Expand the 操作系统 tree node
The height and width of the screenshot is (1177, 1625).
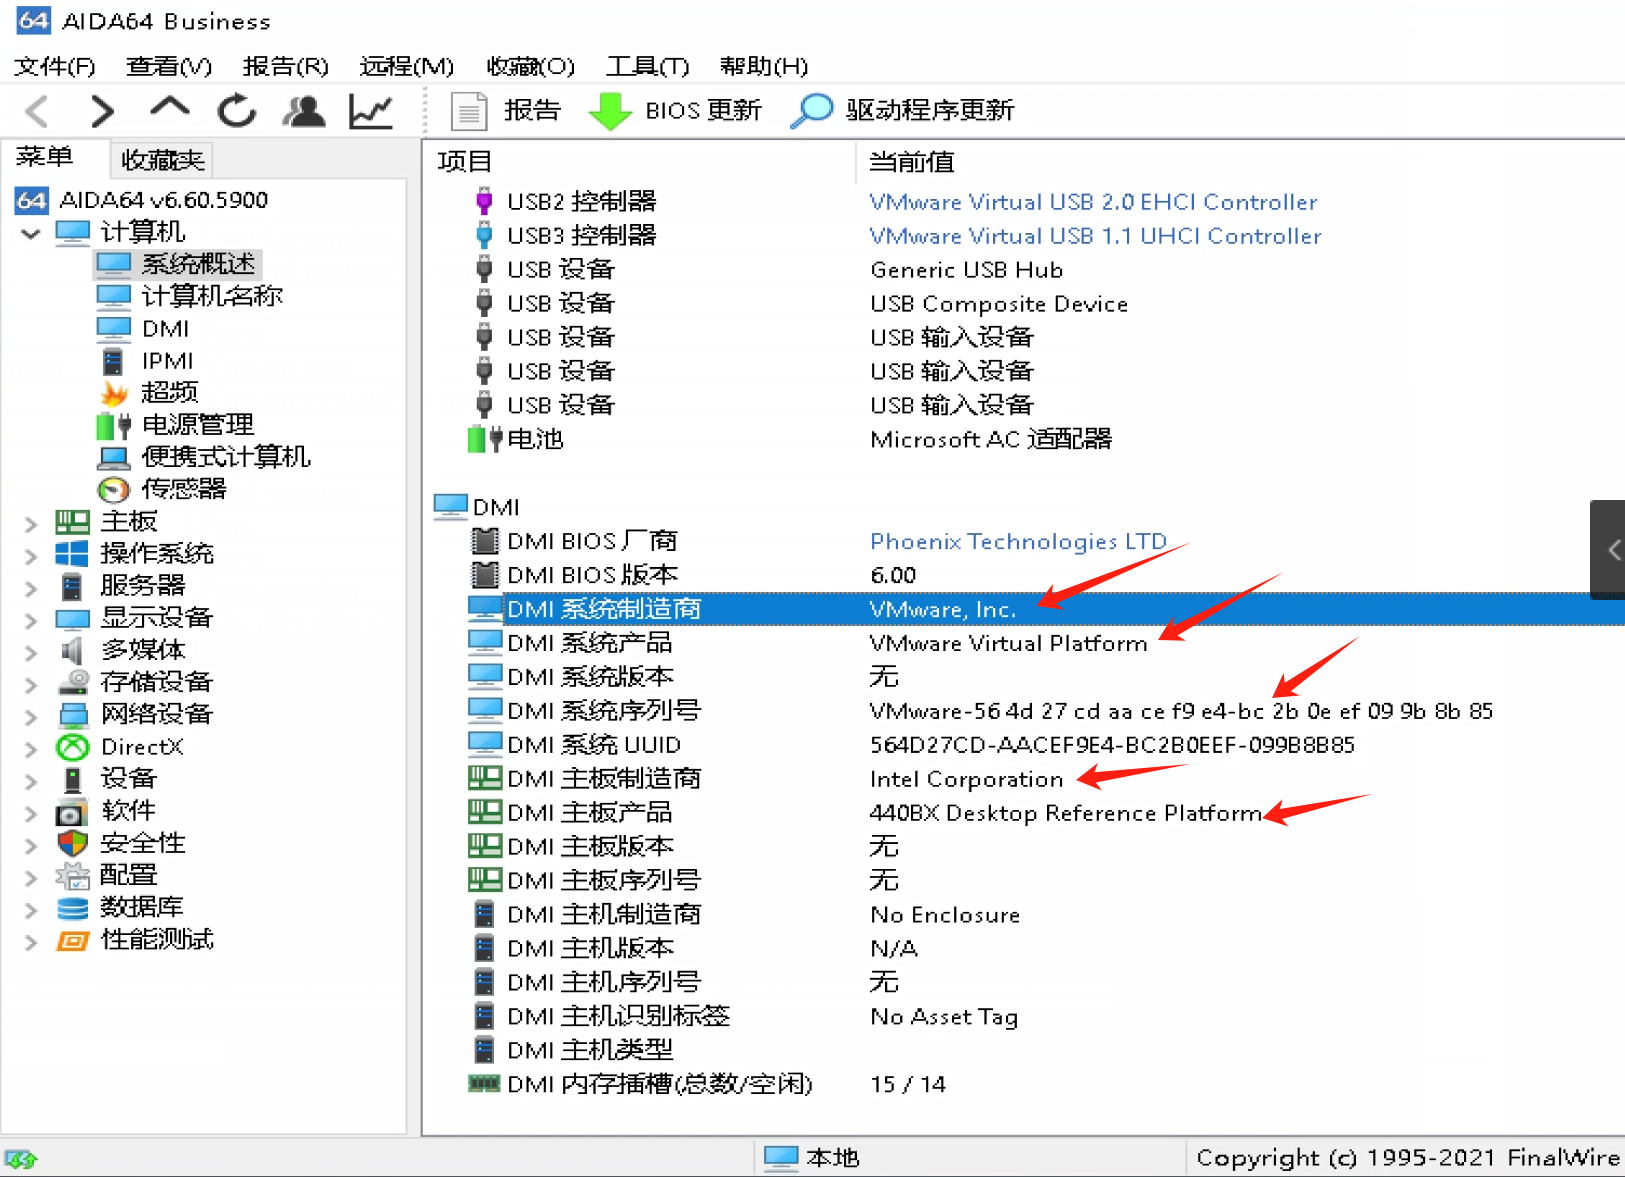click(31, 555)
